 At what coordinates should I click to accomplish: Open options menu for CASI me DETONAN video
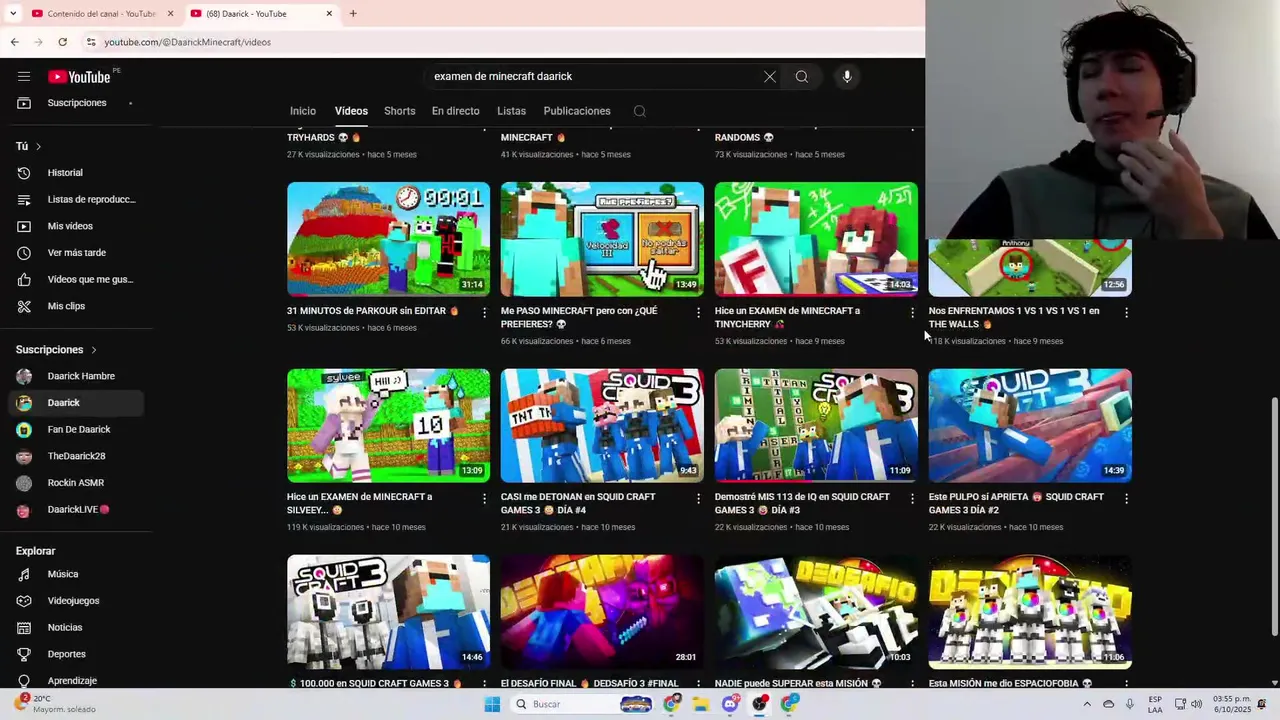pyautogui.click(x=699, y=499)
